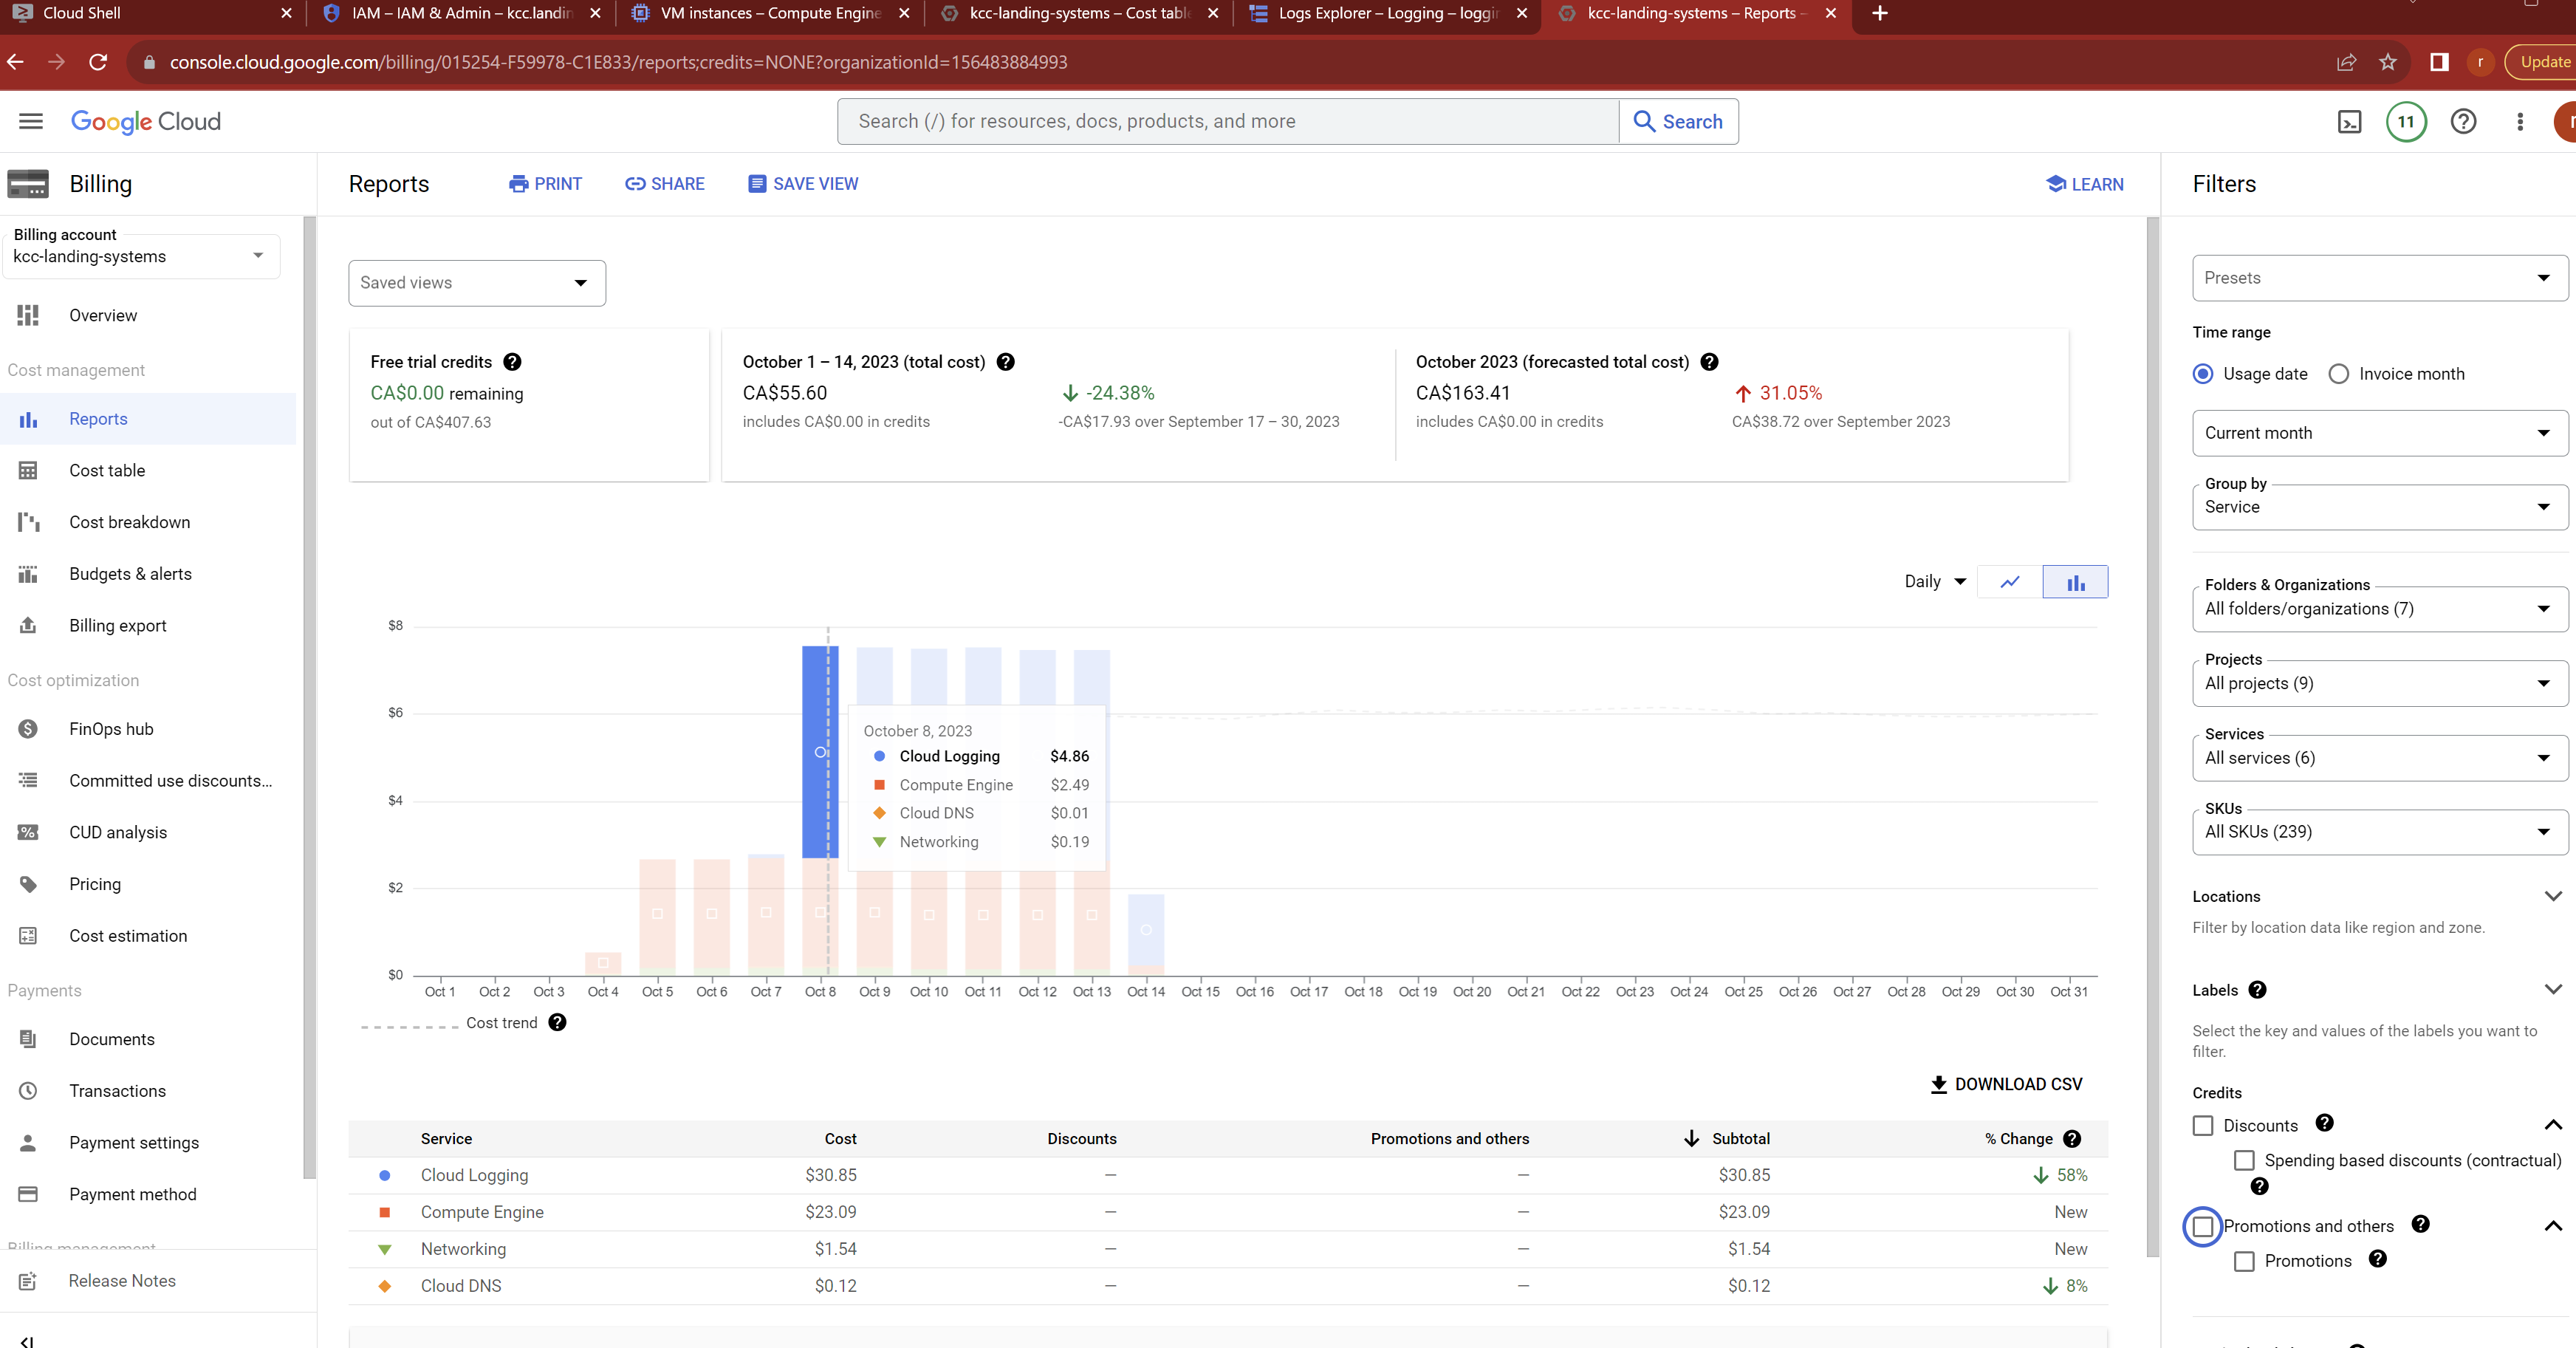
Task: Print the report
Action: 545,184
